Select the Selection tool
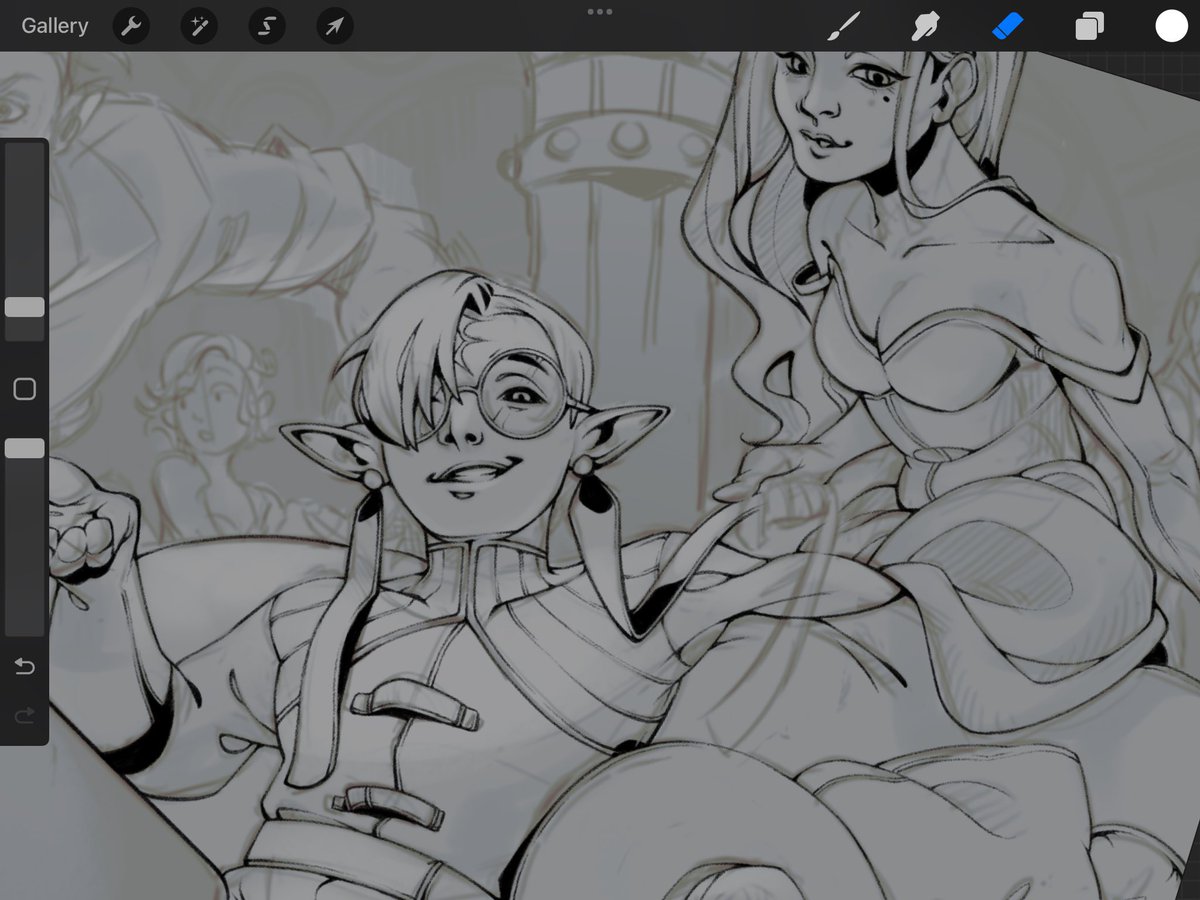The height and width of the screenshot is (900, 1200). (x=266, y=26)
